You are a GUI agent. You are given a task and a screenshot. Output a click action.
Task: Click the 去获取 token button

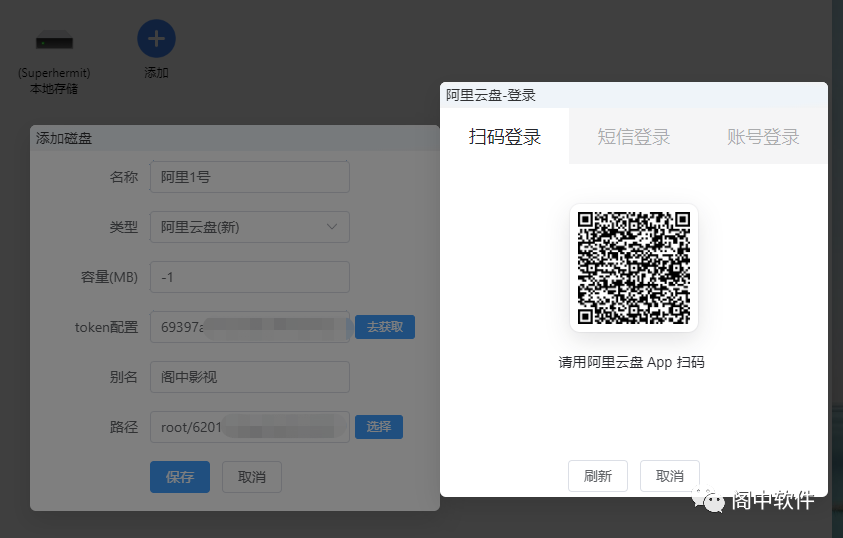[385, 327]
